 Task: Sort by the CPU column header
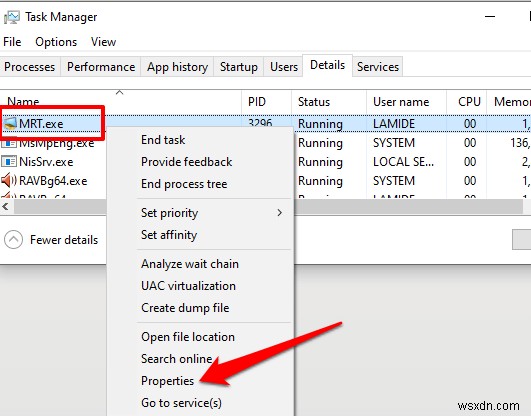467,102
